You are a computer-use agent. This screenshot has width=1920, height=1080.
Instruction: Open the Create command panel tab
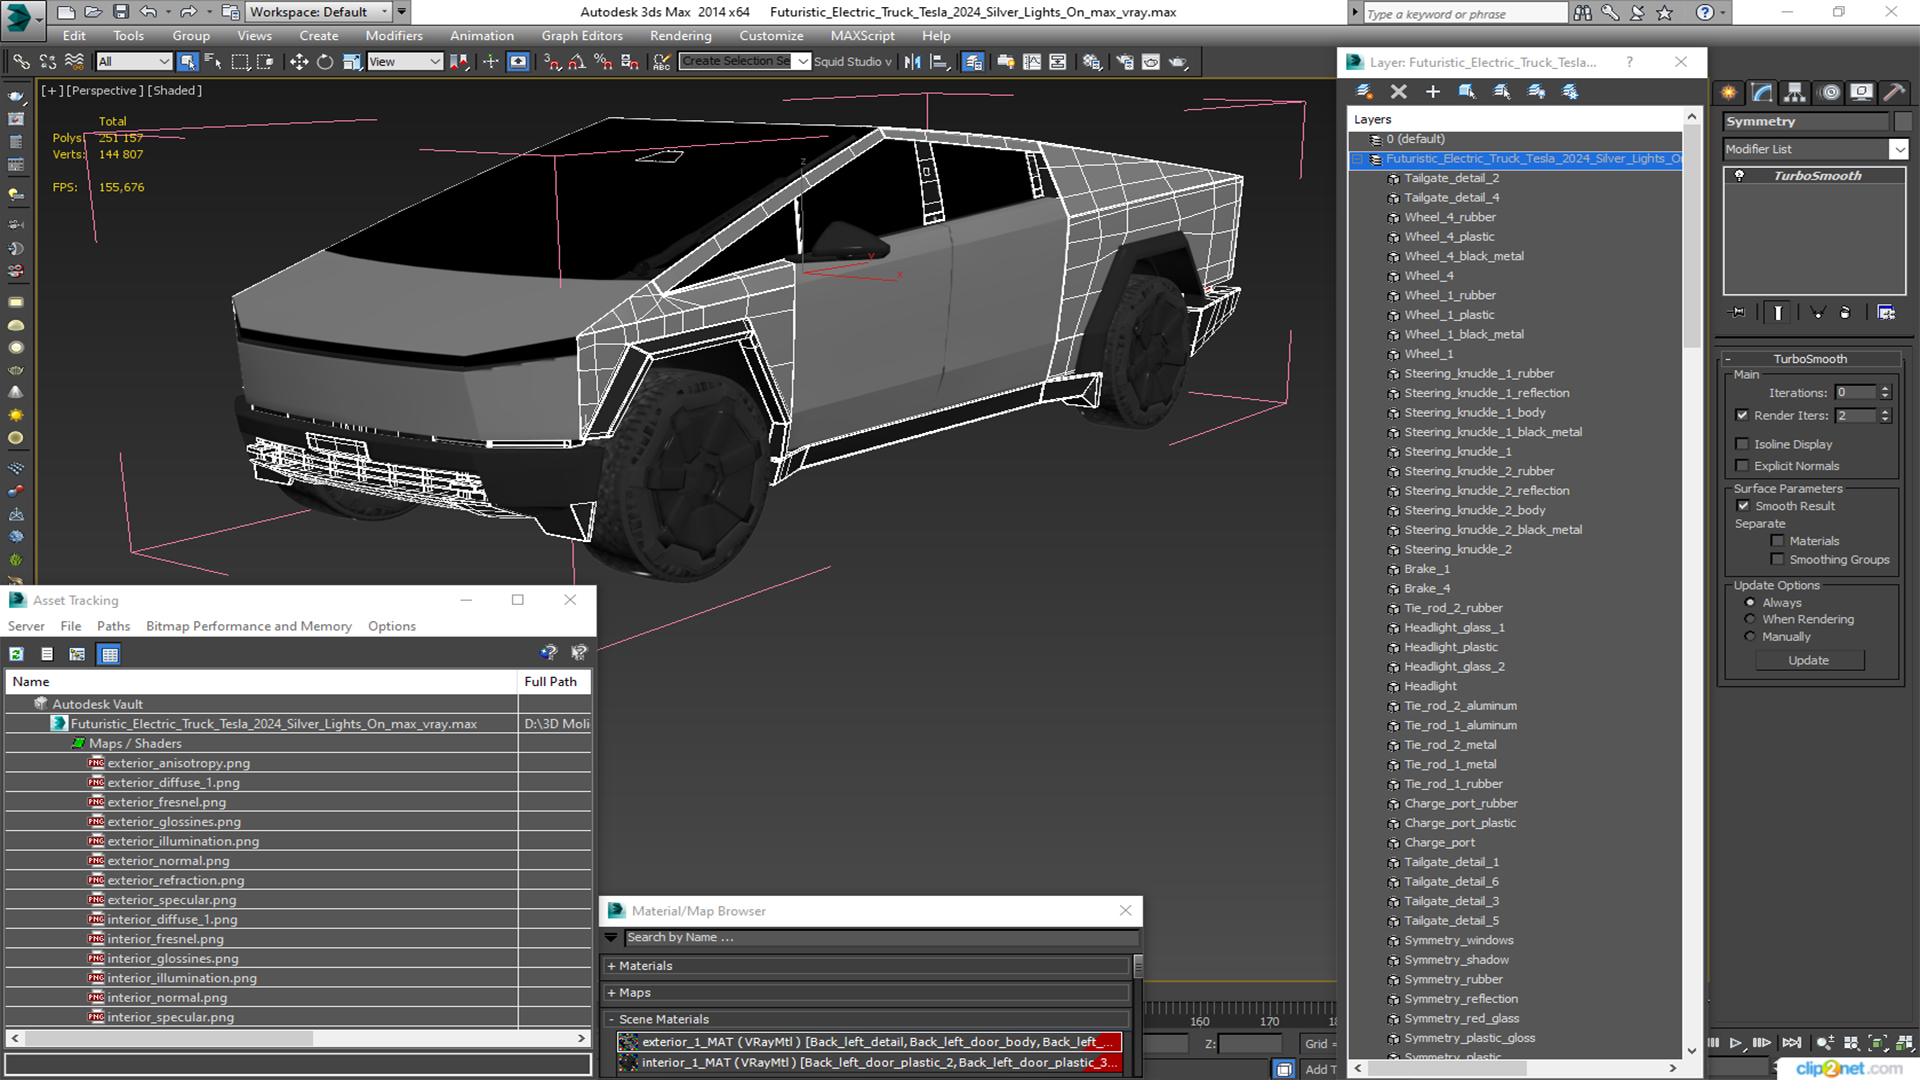pos(1729,92)
